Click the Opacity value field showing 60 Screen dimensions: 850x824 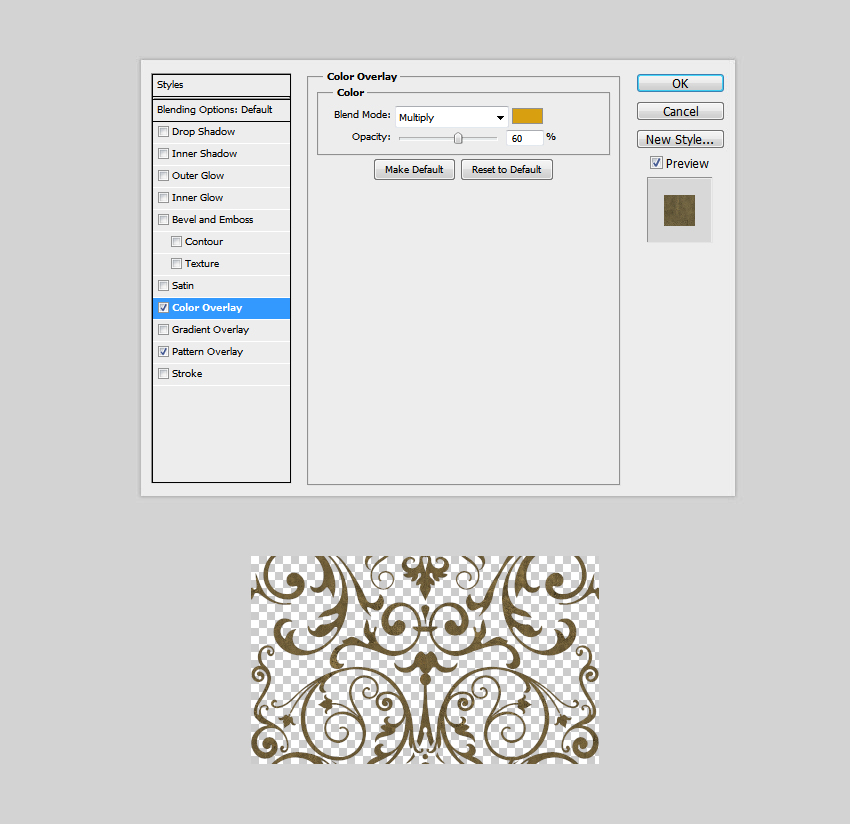click(x=524, y=138)
